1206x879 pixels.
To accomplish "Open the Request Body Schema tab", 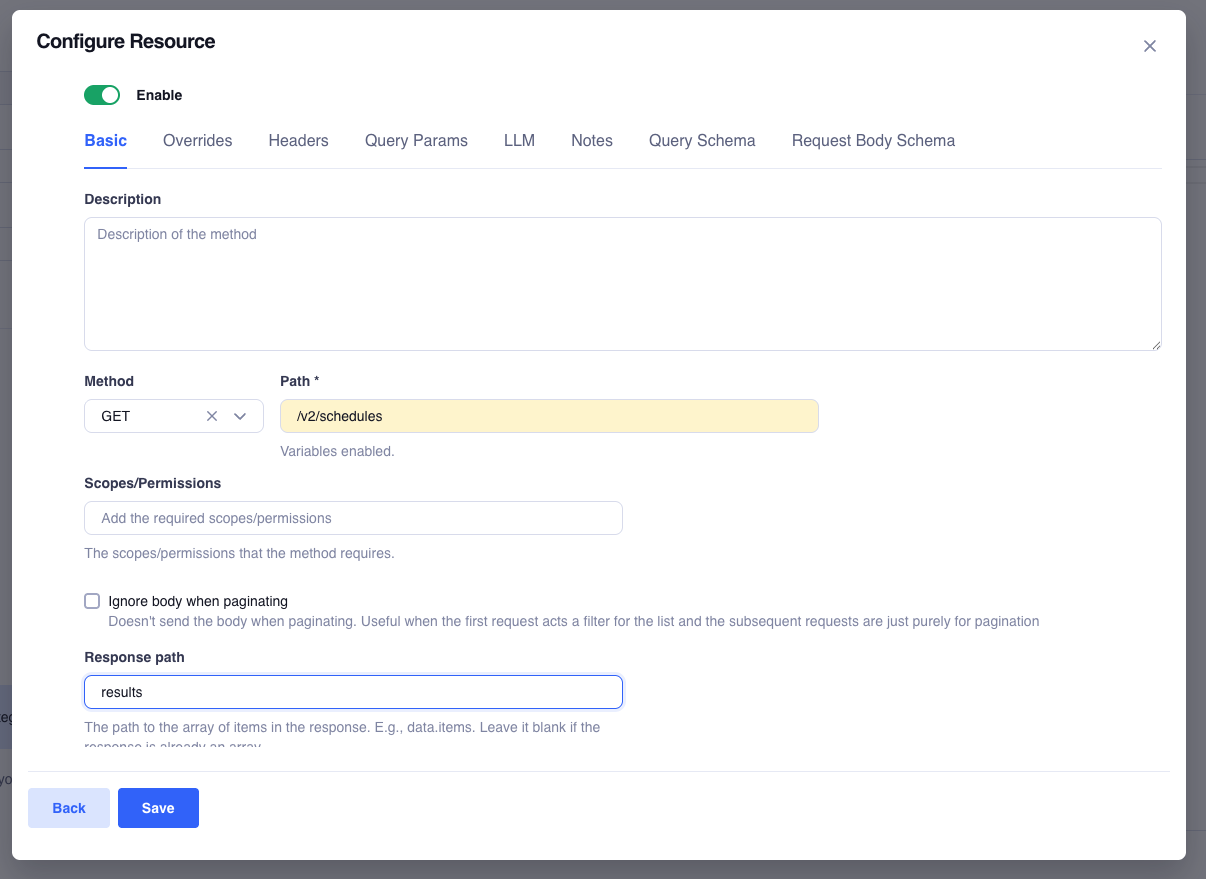I will pyautogui.click(x=872, y=141).
